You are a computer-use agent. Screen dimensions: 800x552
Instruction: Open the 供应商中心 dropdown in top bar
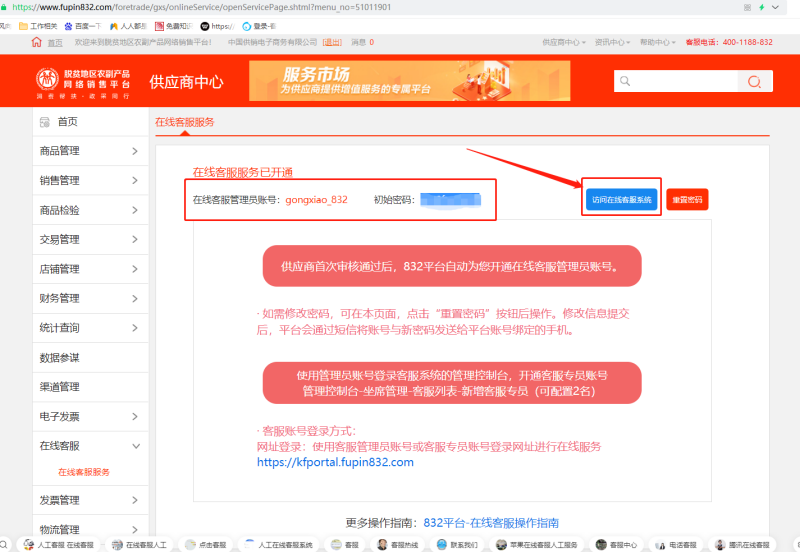click(x=563, y=42)
